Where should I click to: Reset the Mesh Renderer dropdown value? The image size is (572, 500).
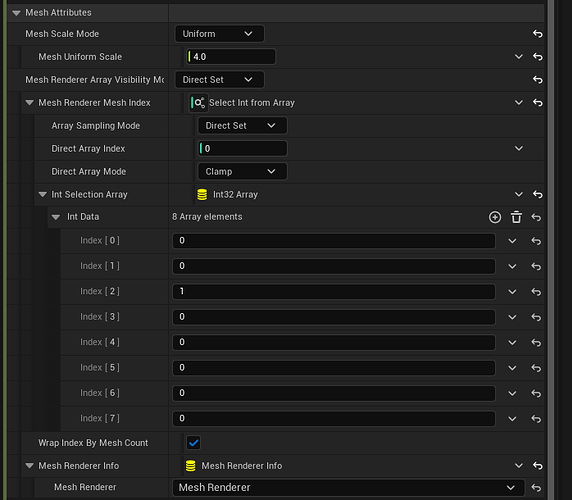(536, 488)
